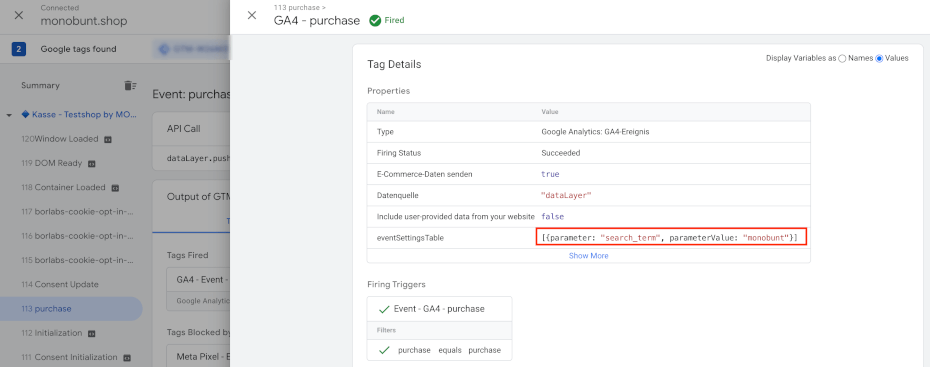Click the Properties Name column header
Image resolution: width=930 pixels, height=367 pixels.
386,111
